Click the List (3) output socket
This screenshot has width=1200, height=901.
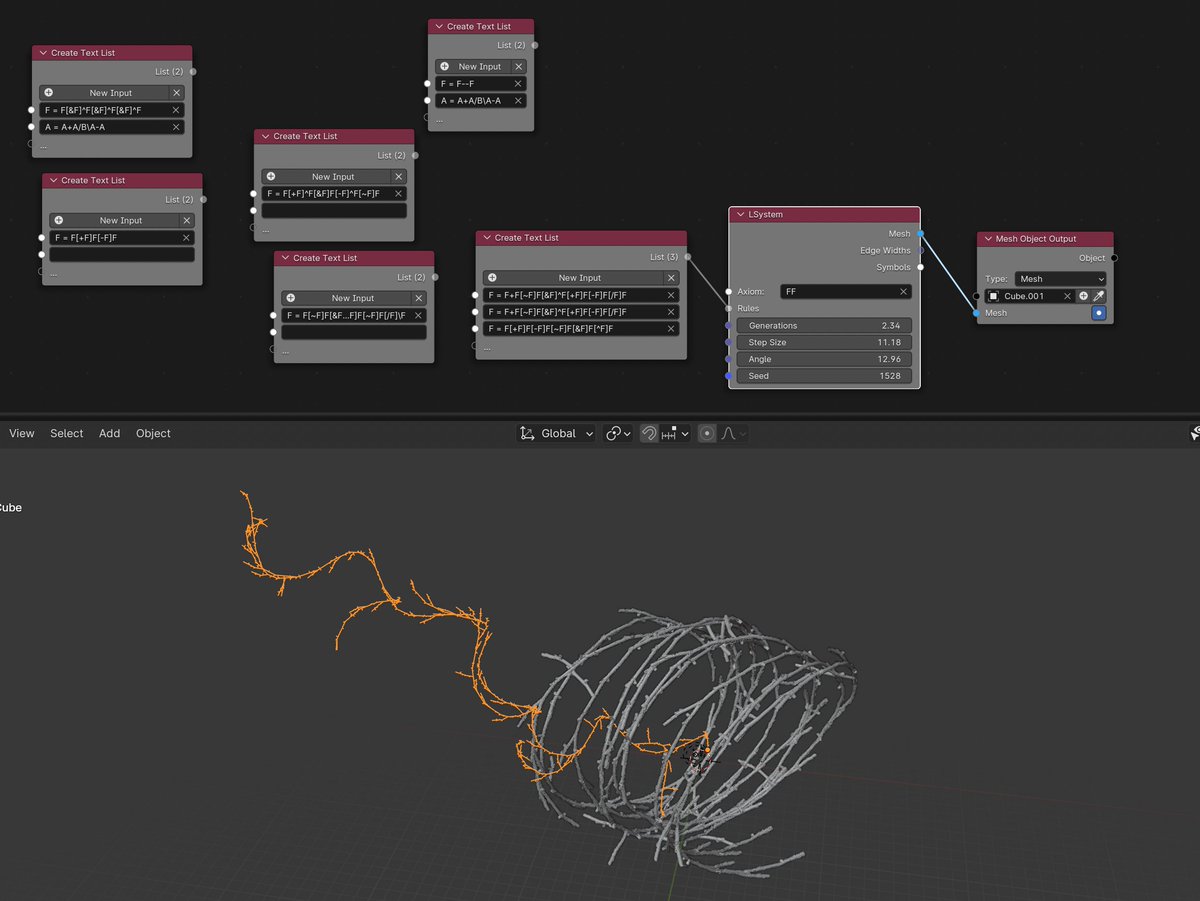pos(687,257)
